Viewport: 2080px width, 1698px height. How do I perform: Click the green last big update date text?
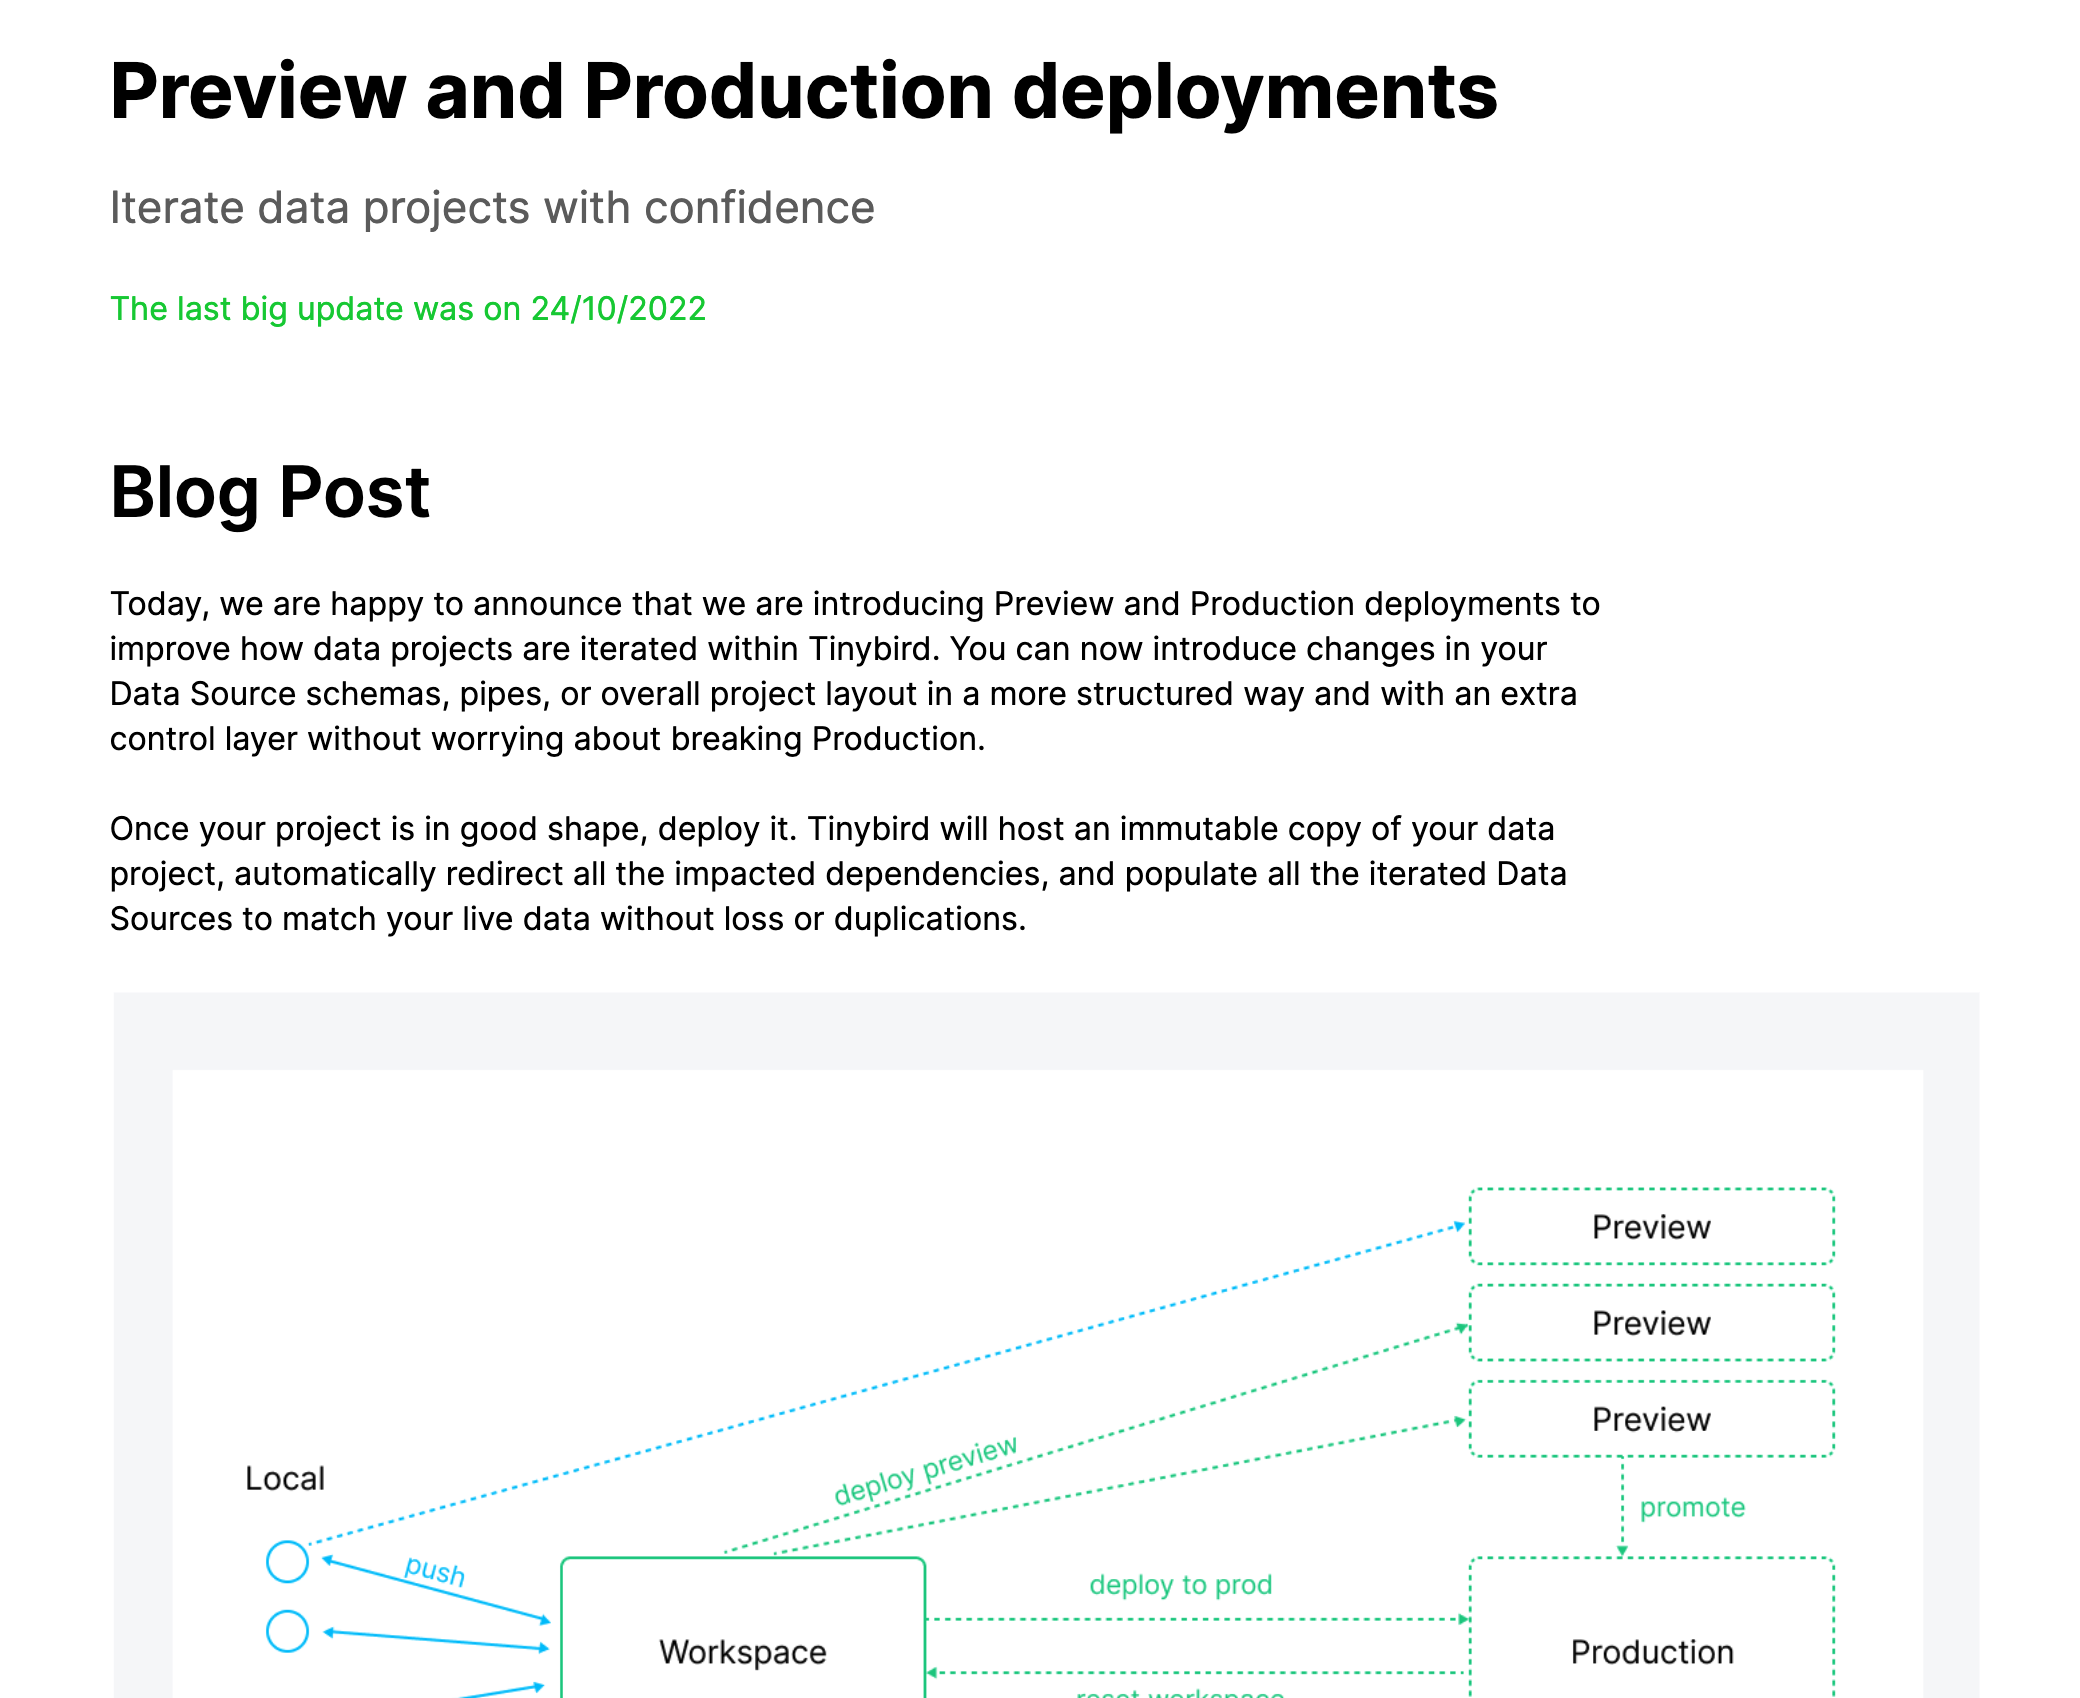pos(408,309)
